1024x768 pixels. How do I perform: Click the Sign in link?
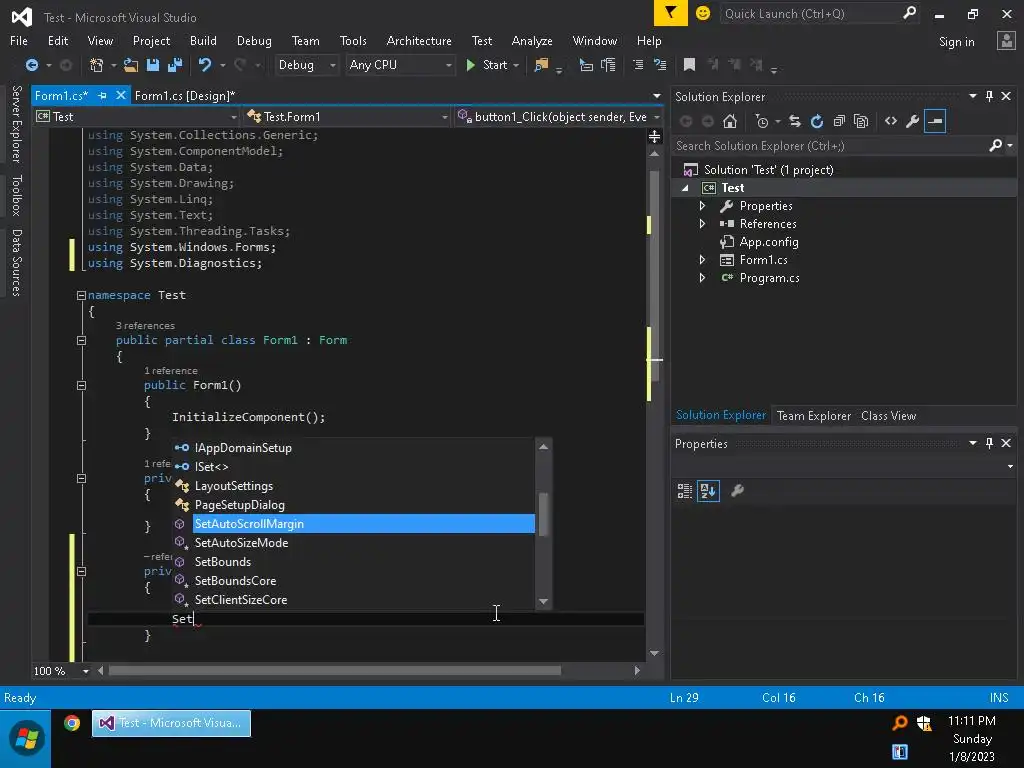pos(956,42)
